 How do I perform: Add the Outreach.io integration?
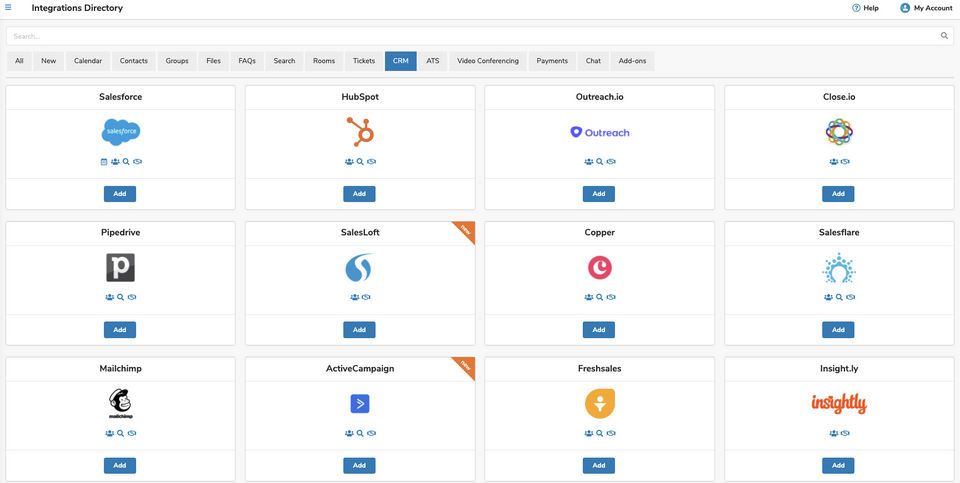coord(599,194)
